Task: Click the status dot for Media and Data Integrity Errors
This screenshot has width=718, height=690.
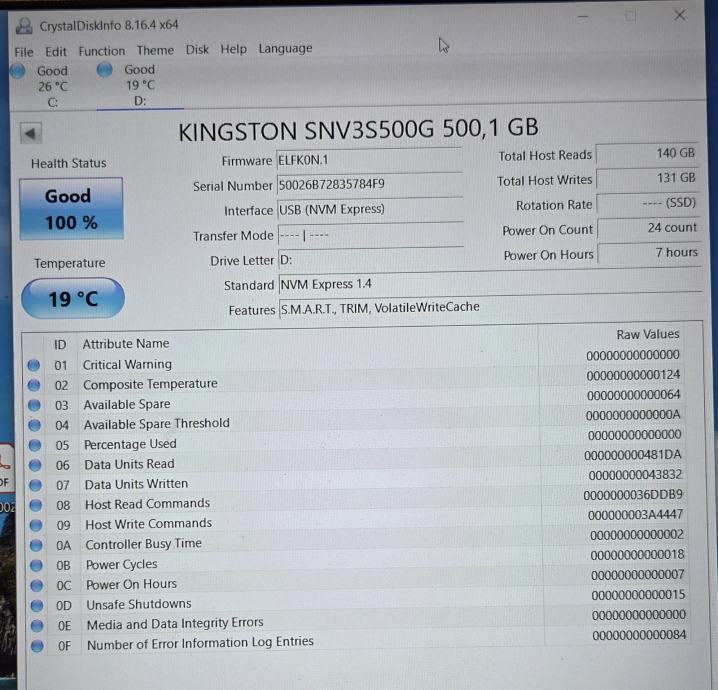Action: pos(37,625)
